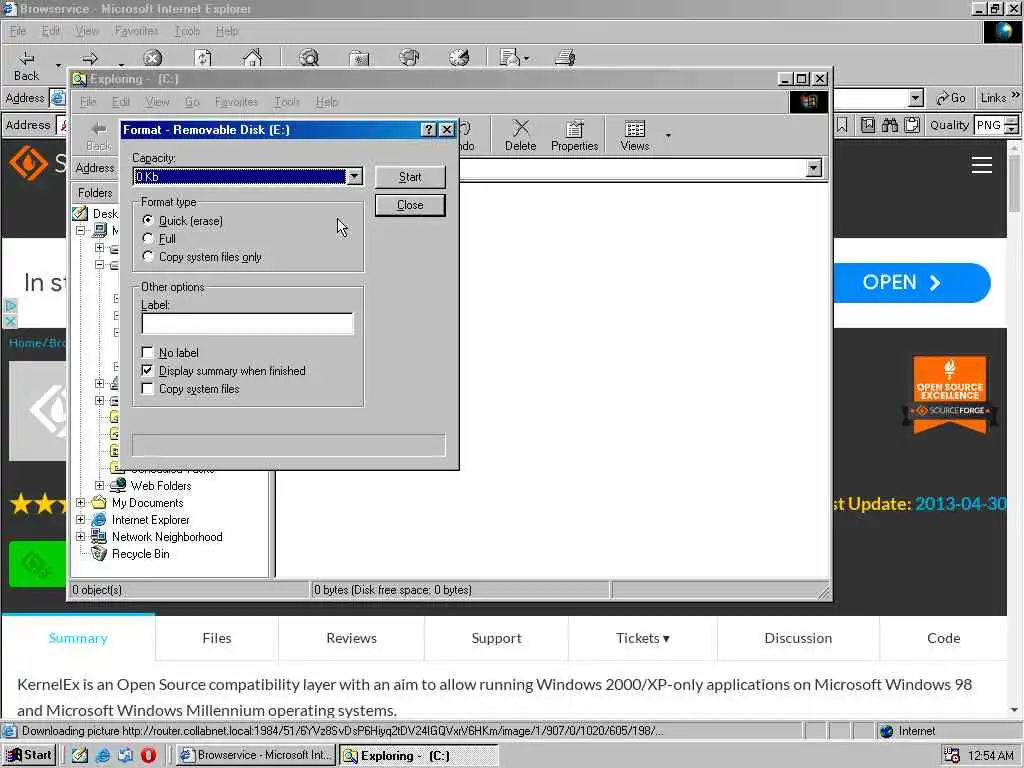1024x768 pixels.
Task: Click Start button in Format dialog
Action: (x=410, y=177)
